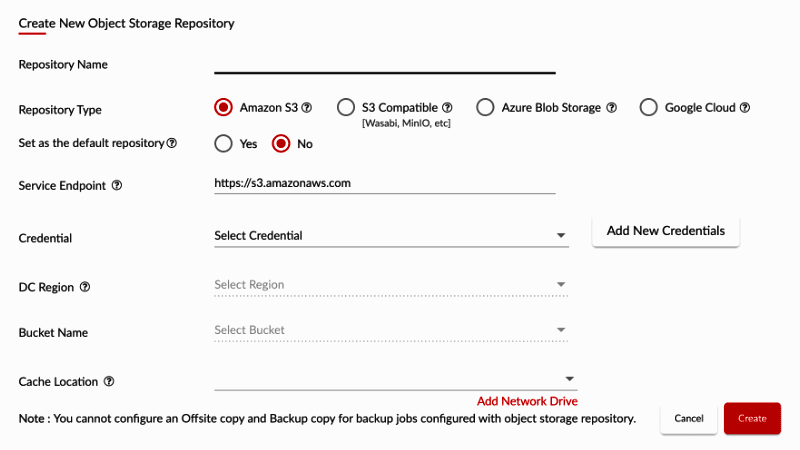This screenshot has width=800, height=450.
Task: Set default repository to Yes
Action: point(223,143)
